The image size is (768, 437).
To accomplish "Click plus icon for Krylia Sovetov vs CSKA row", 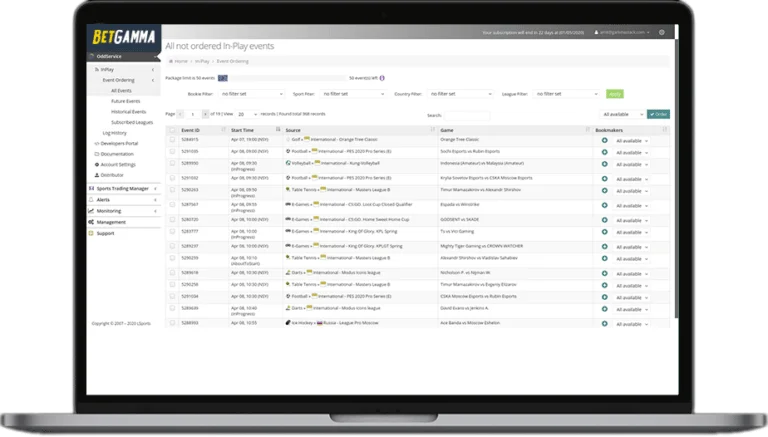I will pyautogui.click(x=604, y=179).
